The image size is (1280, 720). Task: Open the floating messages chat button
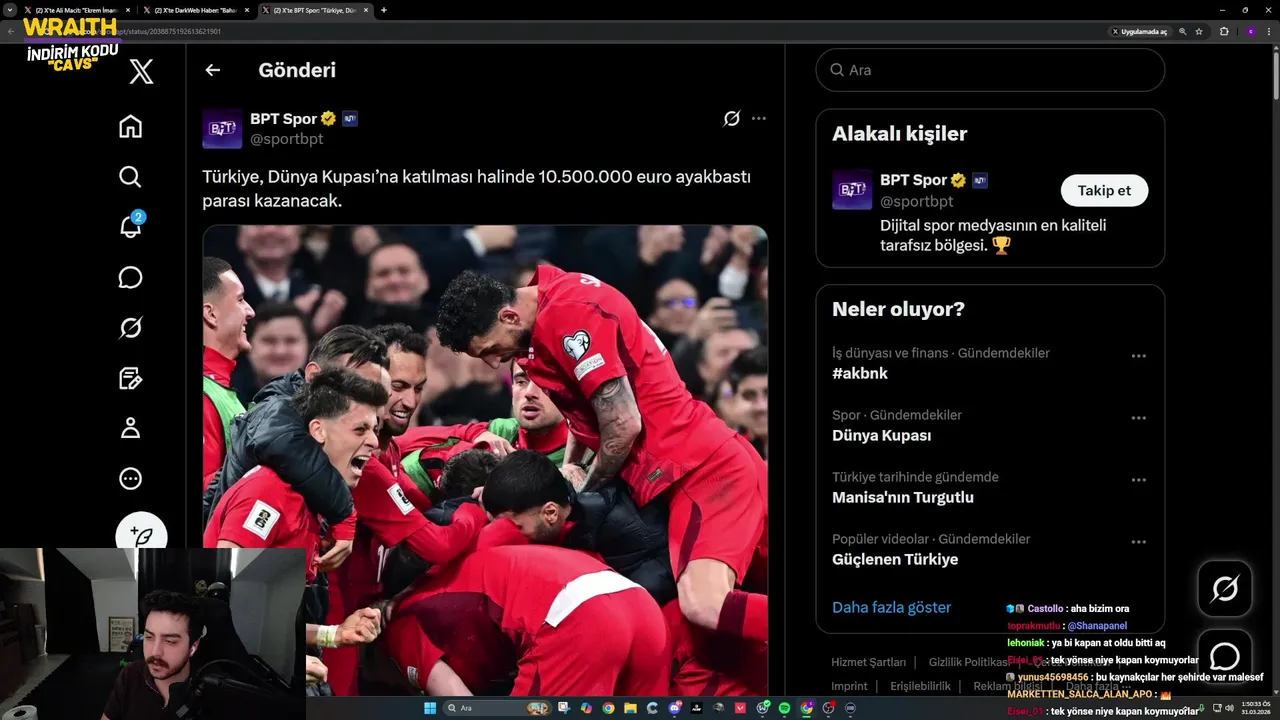point(1224,656)
